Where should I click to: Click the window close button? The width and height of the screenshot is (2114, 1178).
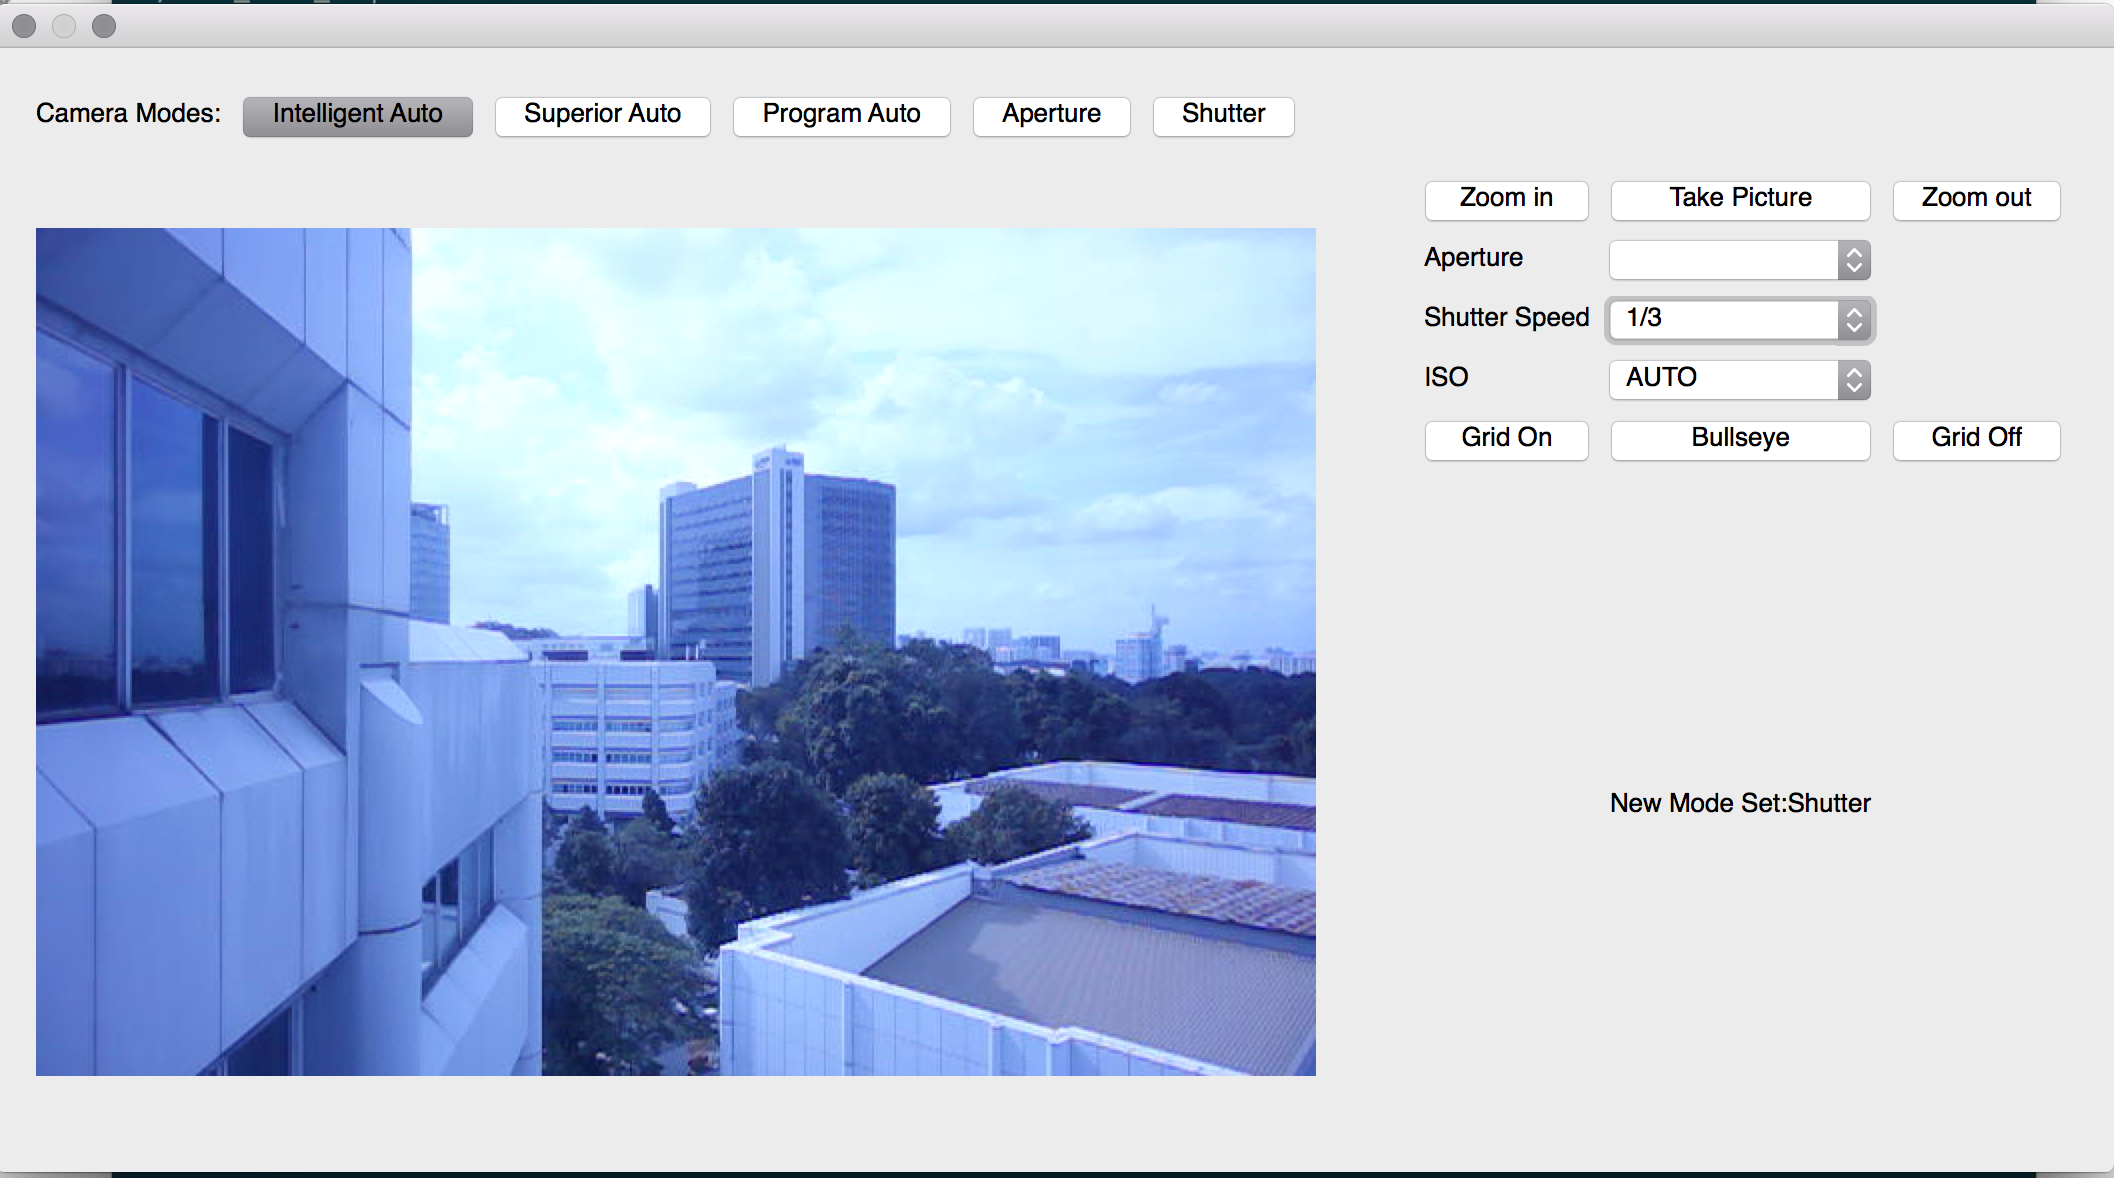tap(24, 26)
